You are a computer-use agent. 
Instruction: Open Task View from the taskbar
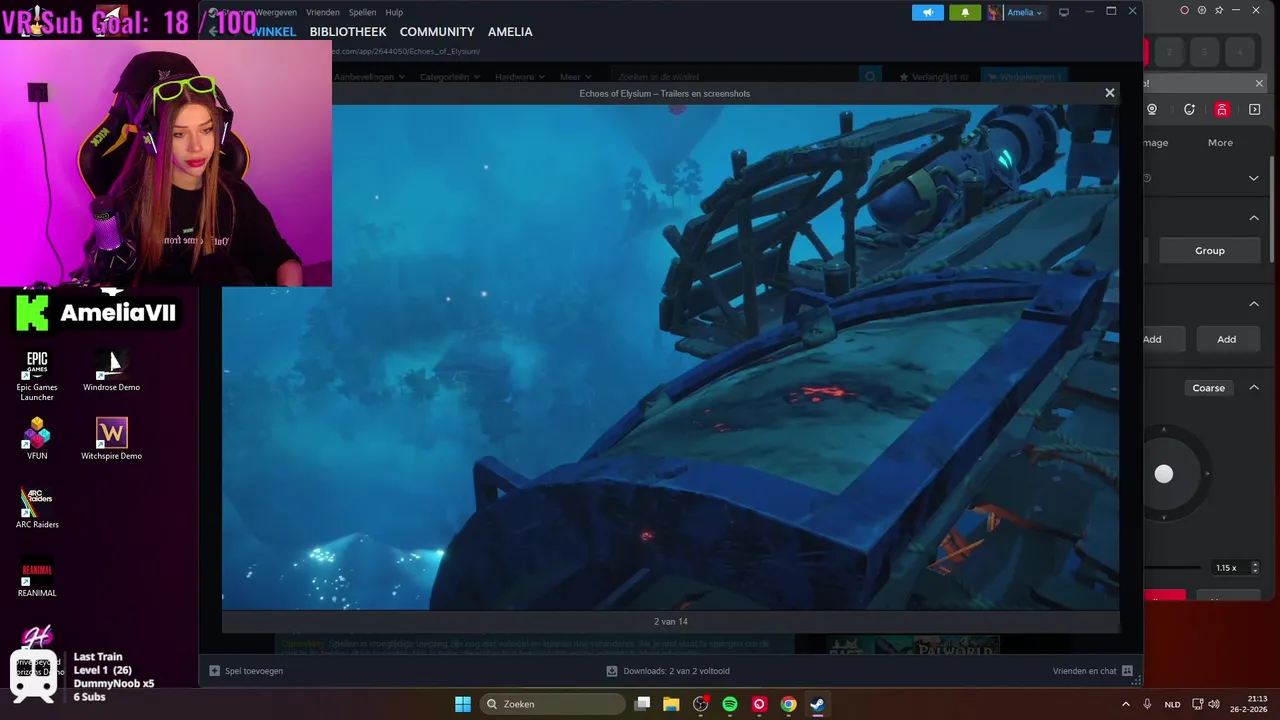tap(643, 704)
